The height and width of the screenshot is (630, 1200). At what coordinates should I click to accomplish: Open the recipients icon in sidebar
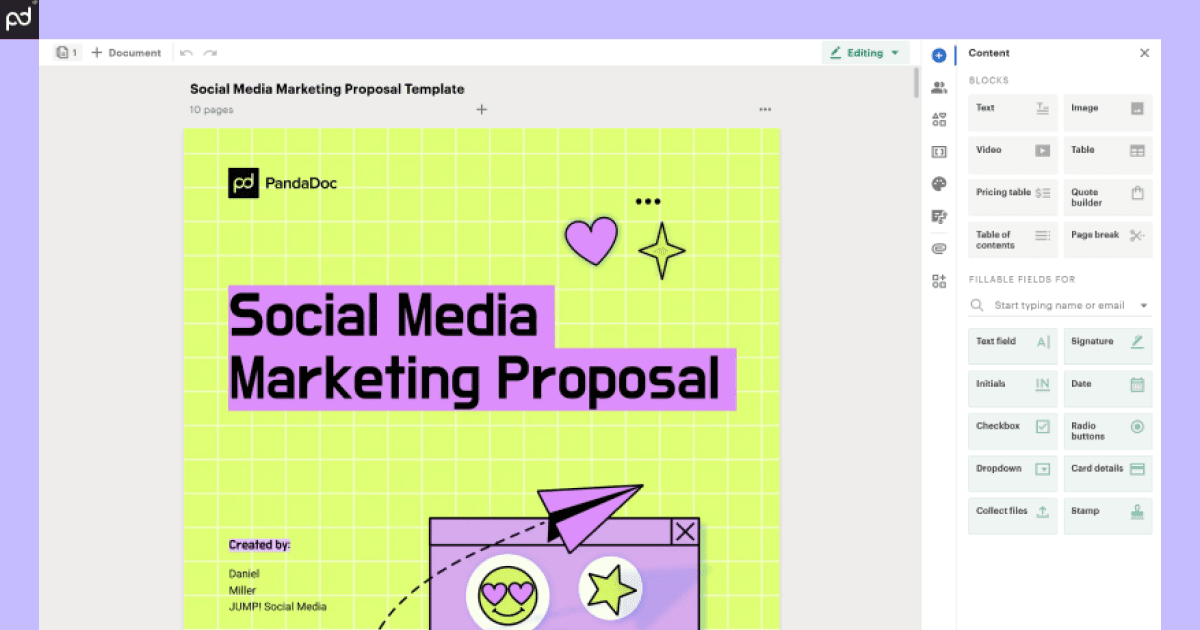click(x=938, y=87)
